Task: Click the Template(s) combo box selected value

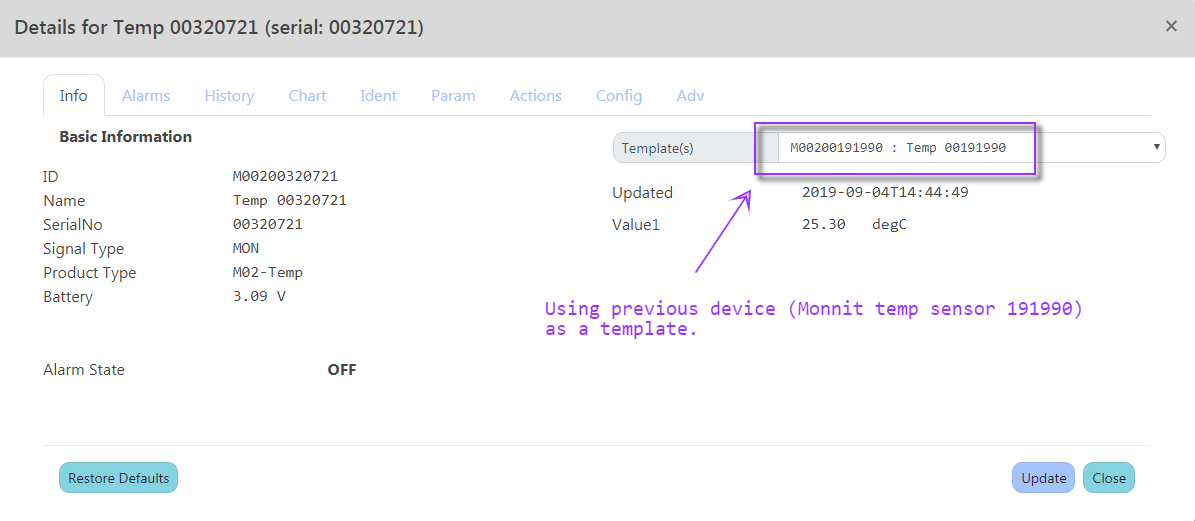Action: [897, 148]
